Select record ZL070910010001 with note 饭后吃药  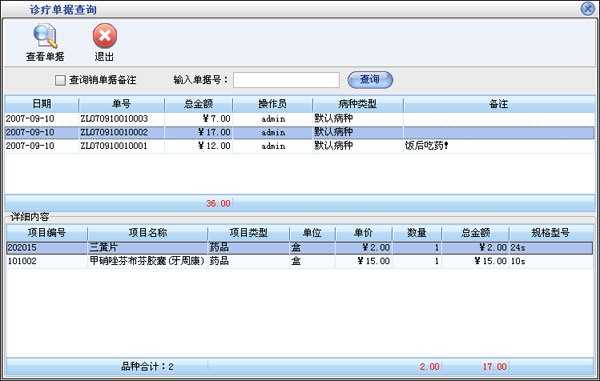[300, 146]
